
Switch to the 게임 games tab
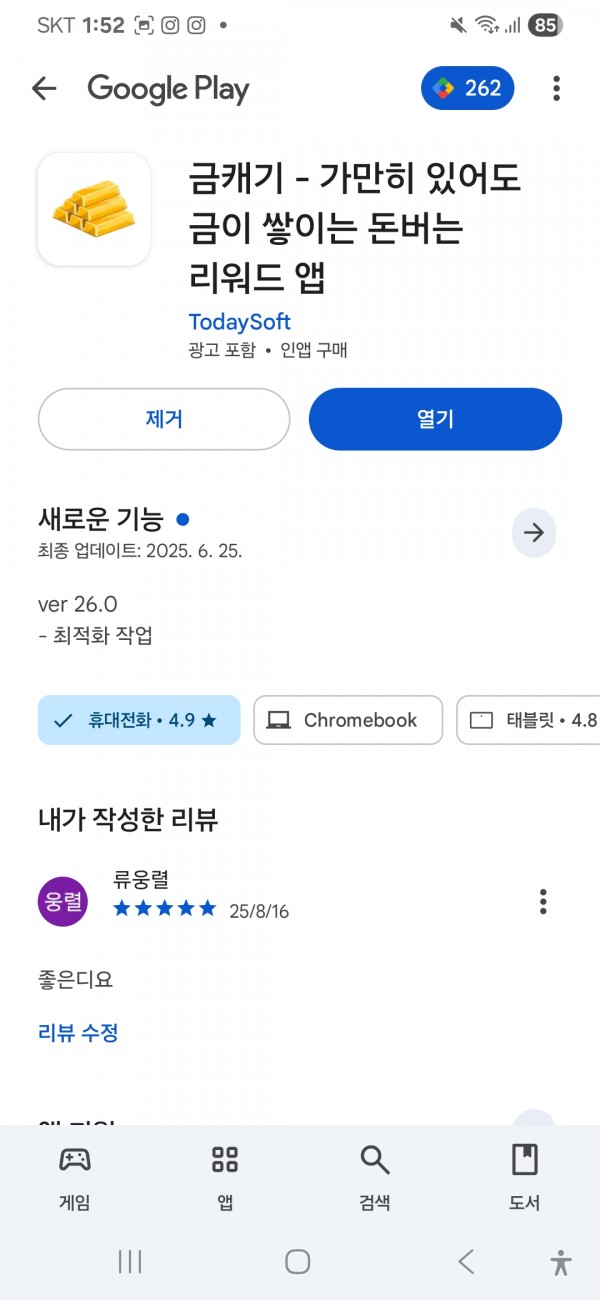pyautogui.click(x=75, y=1178)
